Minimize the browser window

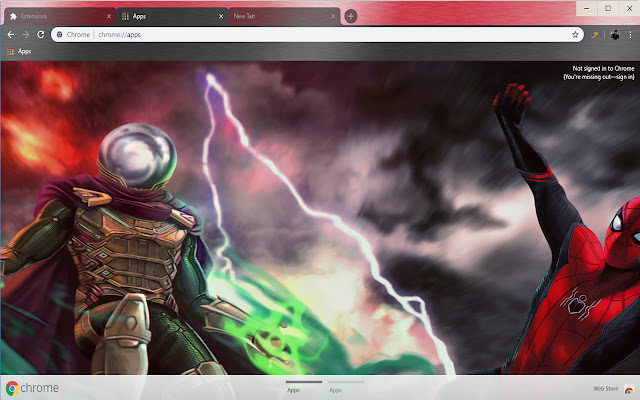(x=587, y=8)
